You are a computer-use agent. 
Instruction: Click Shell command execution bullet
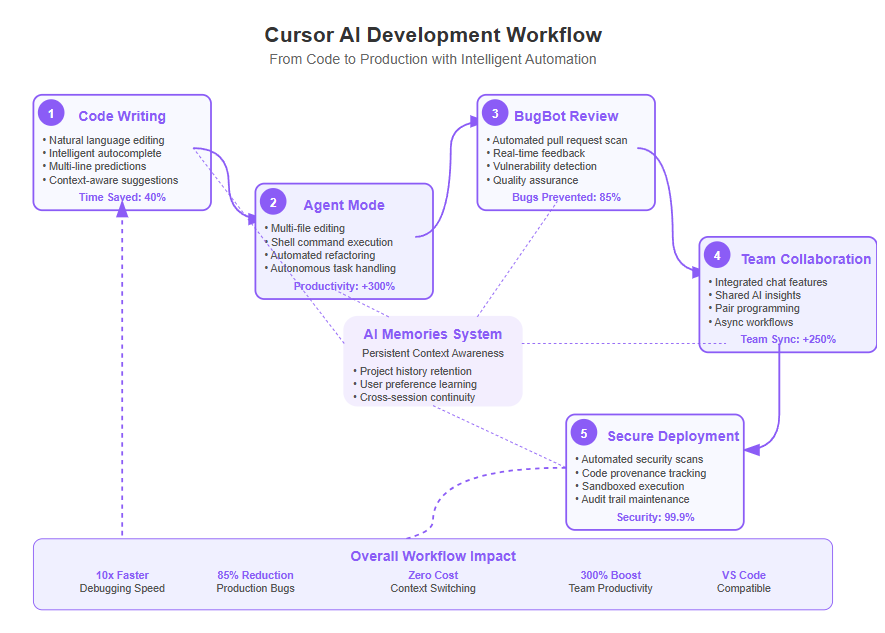click(328, 242)
